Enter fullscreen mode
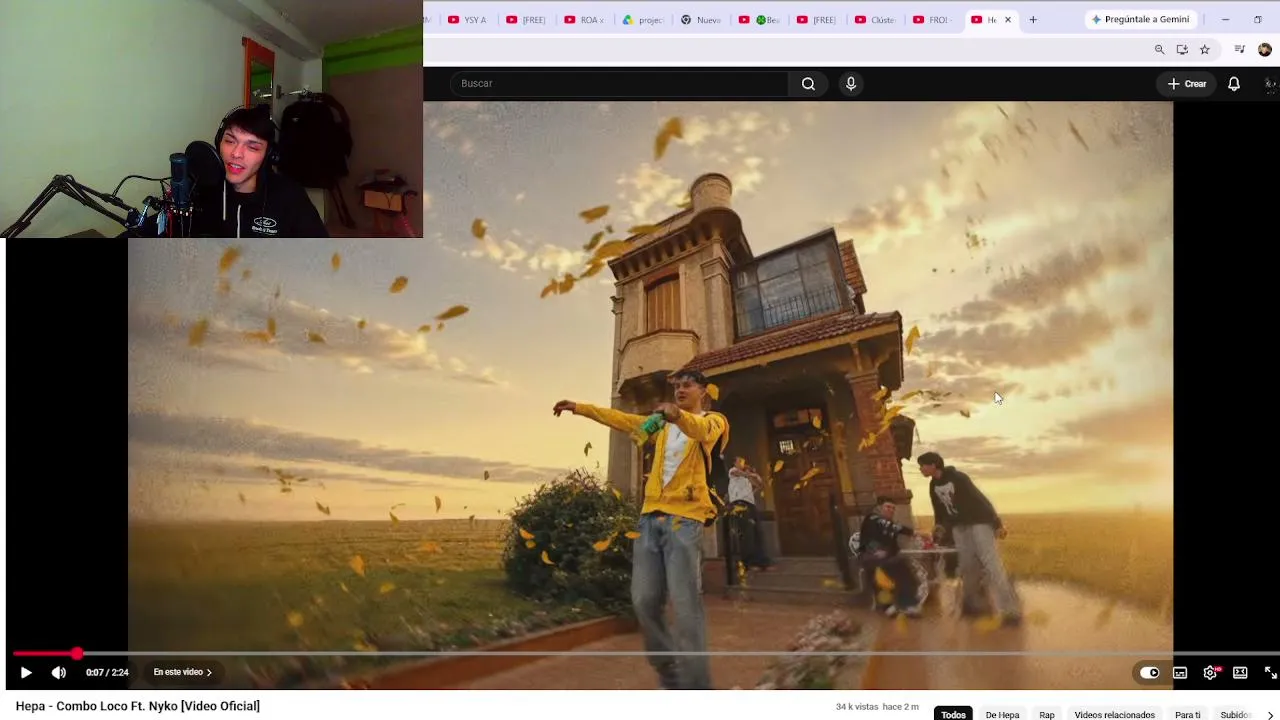 1270,673
